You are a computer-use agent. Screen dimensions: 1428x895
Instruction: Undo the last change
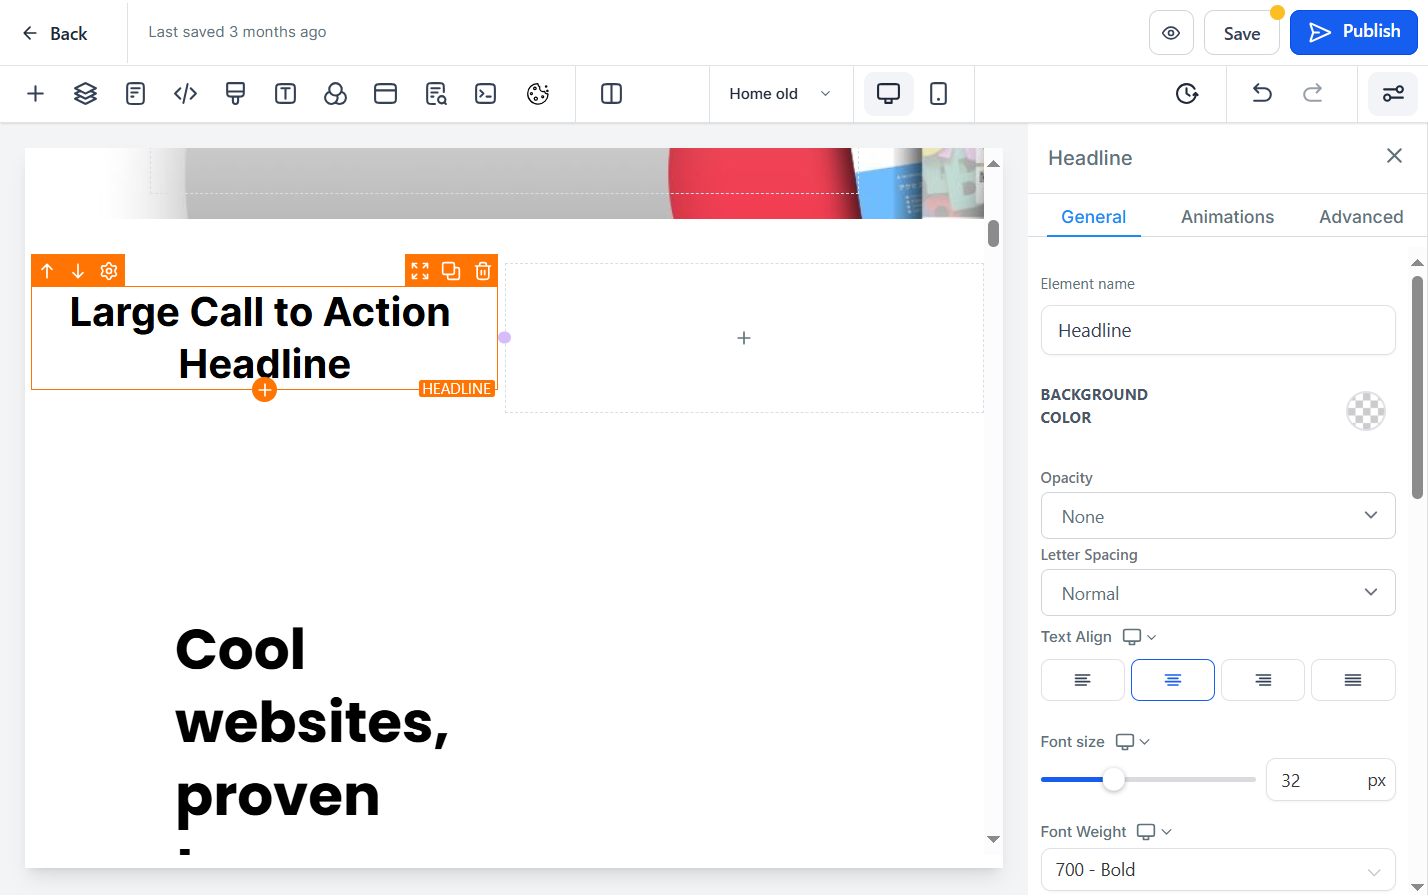tap(1262, 94)
